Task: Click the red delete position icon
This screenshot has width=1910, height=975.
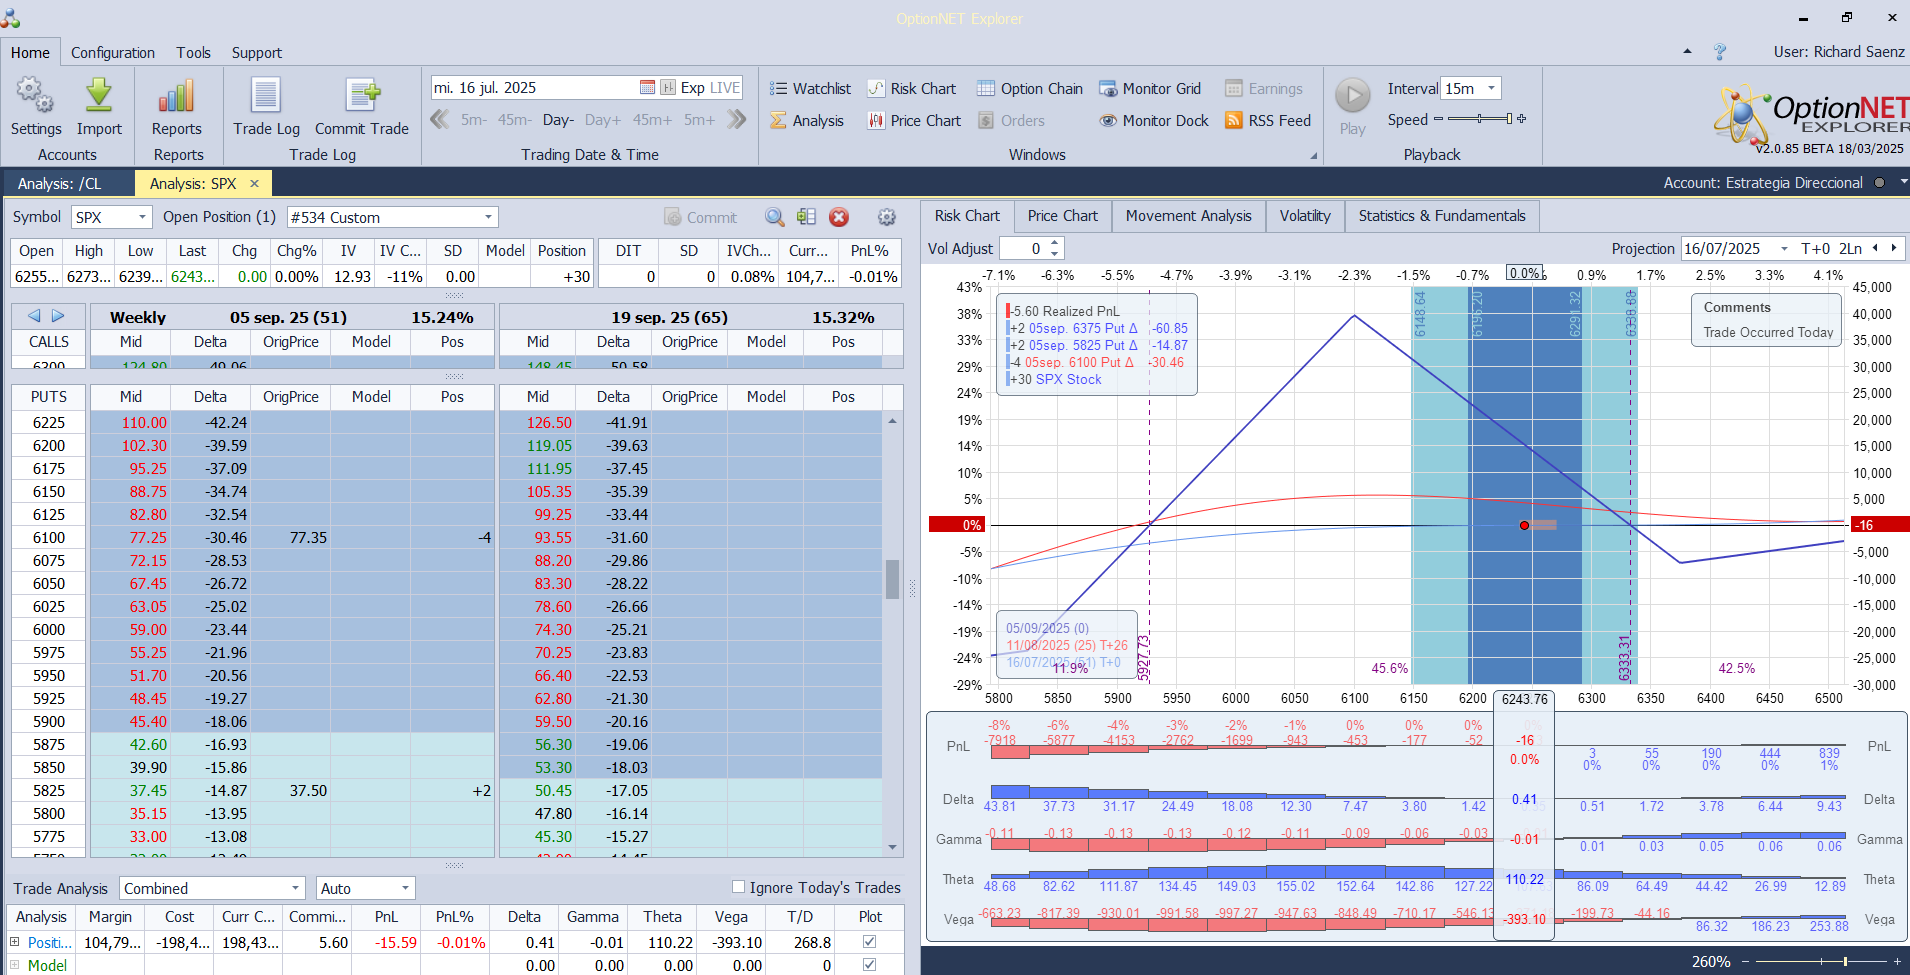Action: (x=839, y=217)
